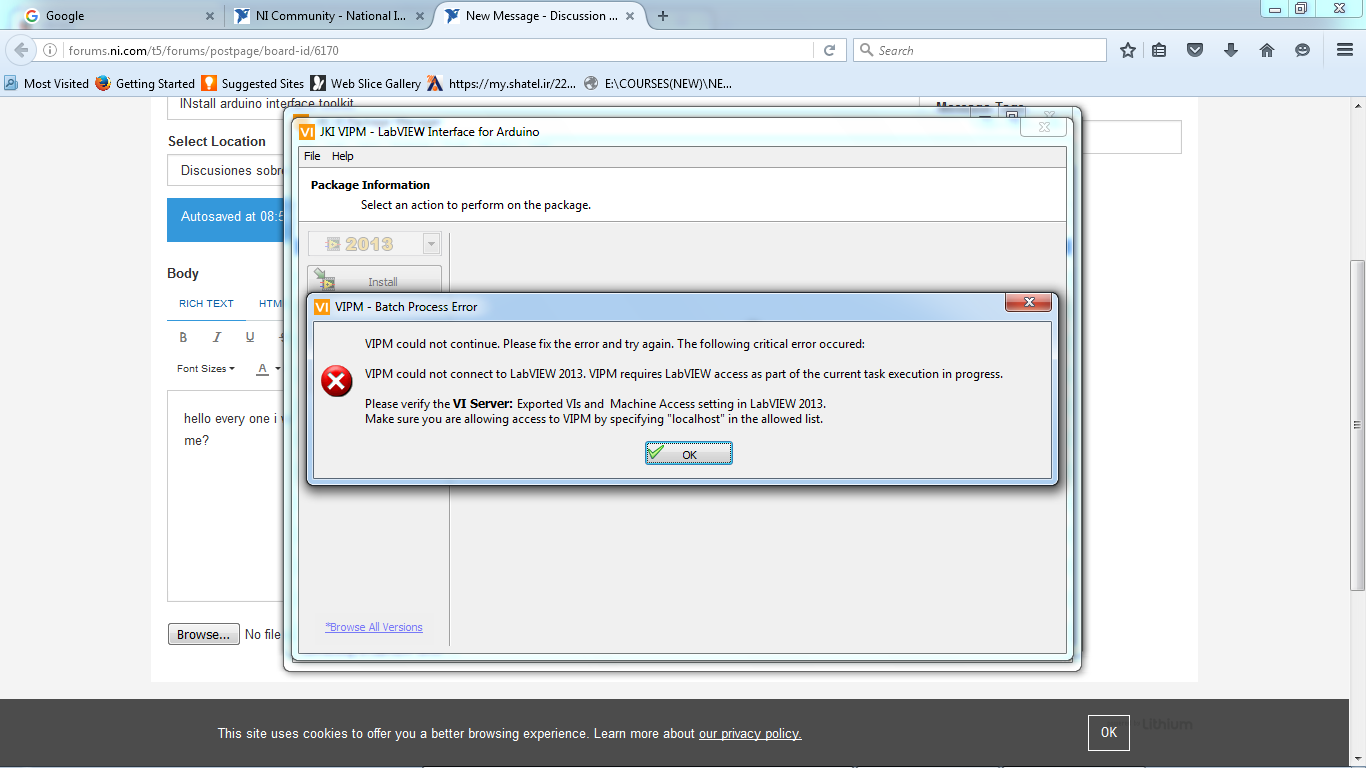Go to the Firefox home page
The width and height of the screenshot is (1366, 768).
pos(1267,50)
